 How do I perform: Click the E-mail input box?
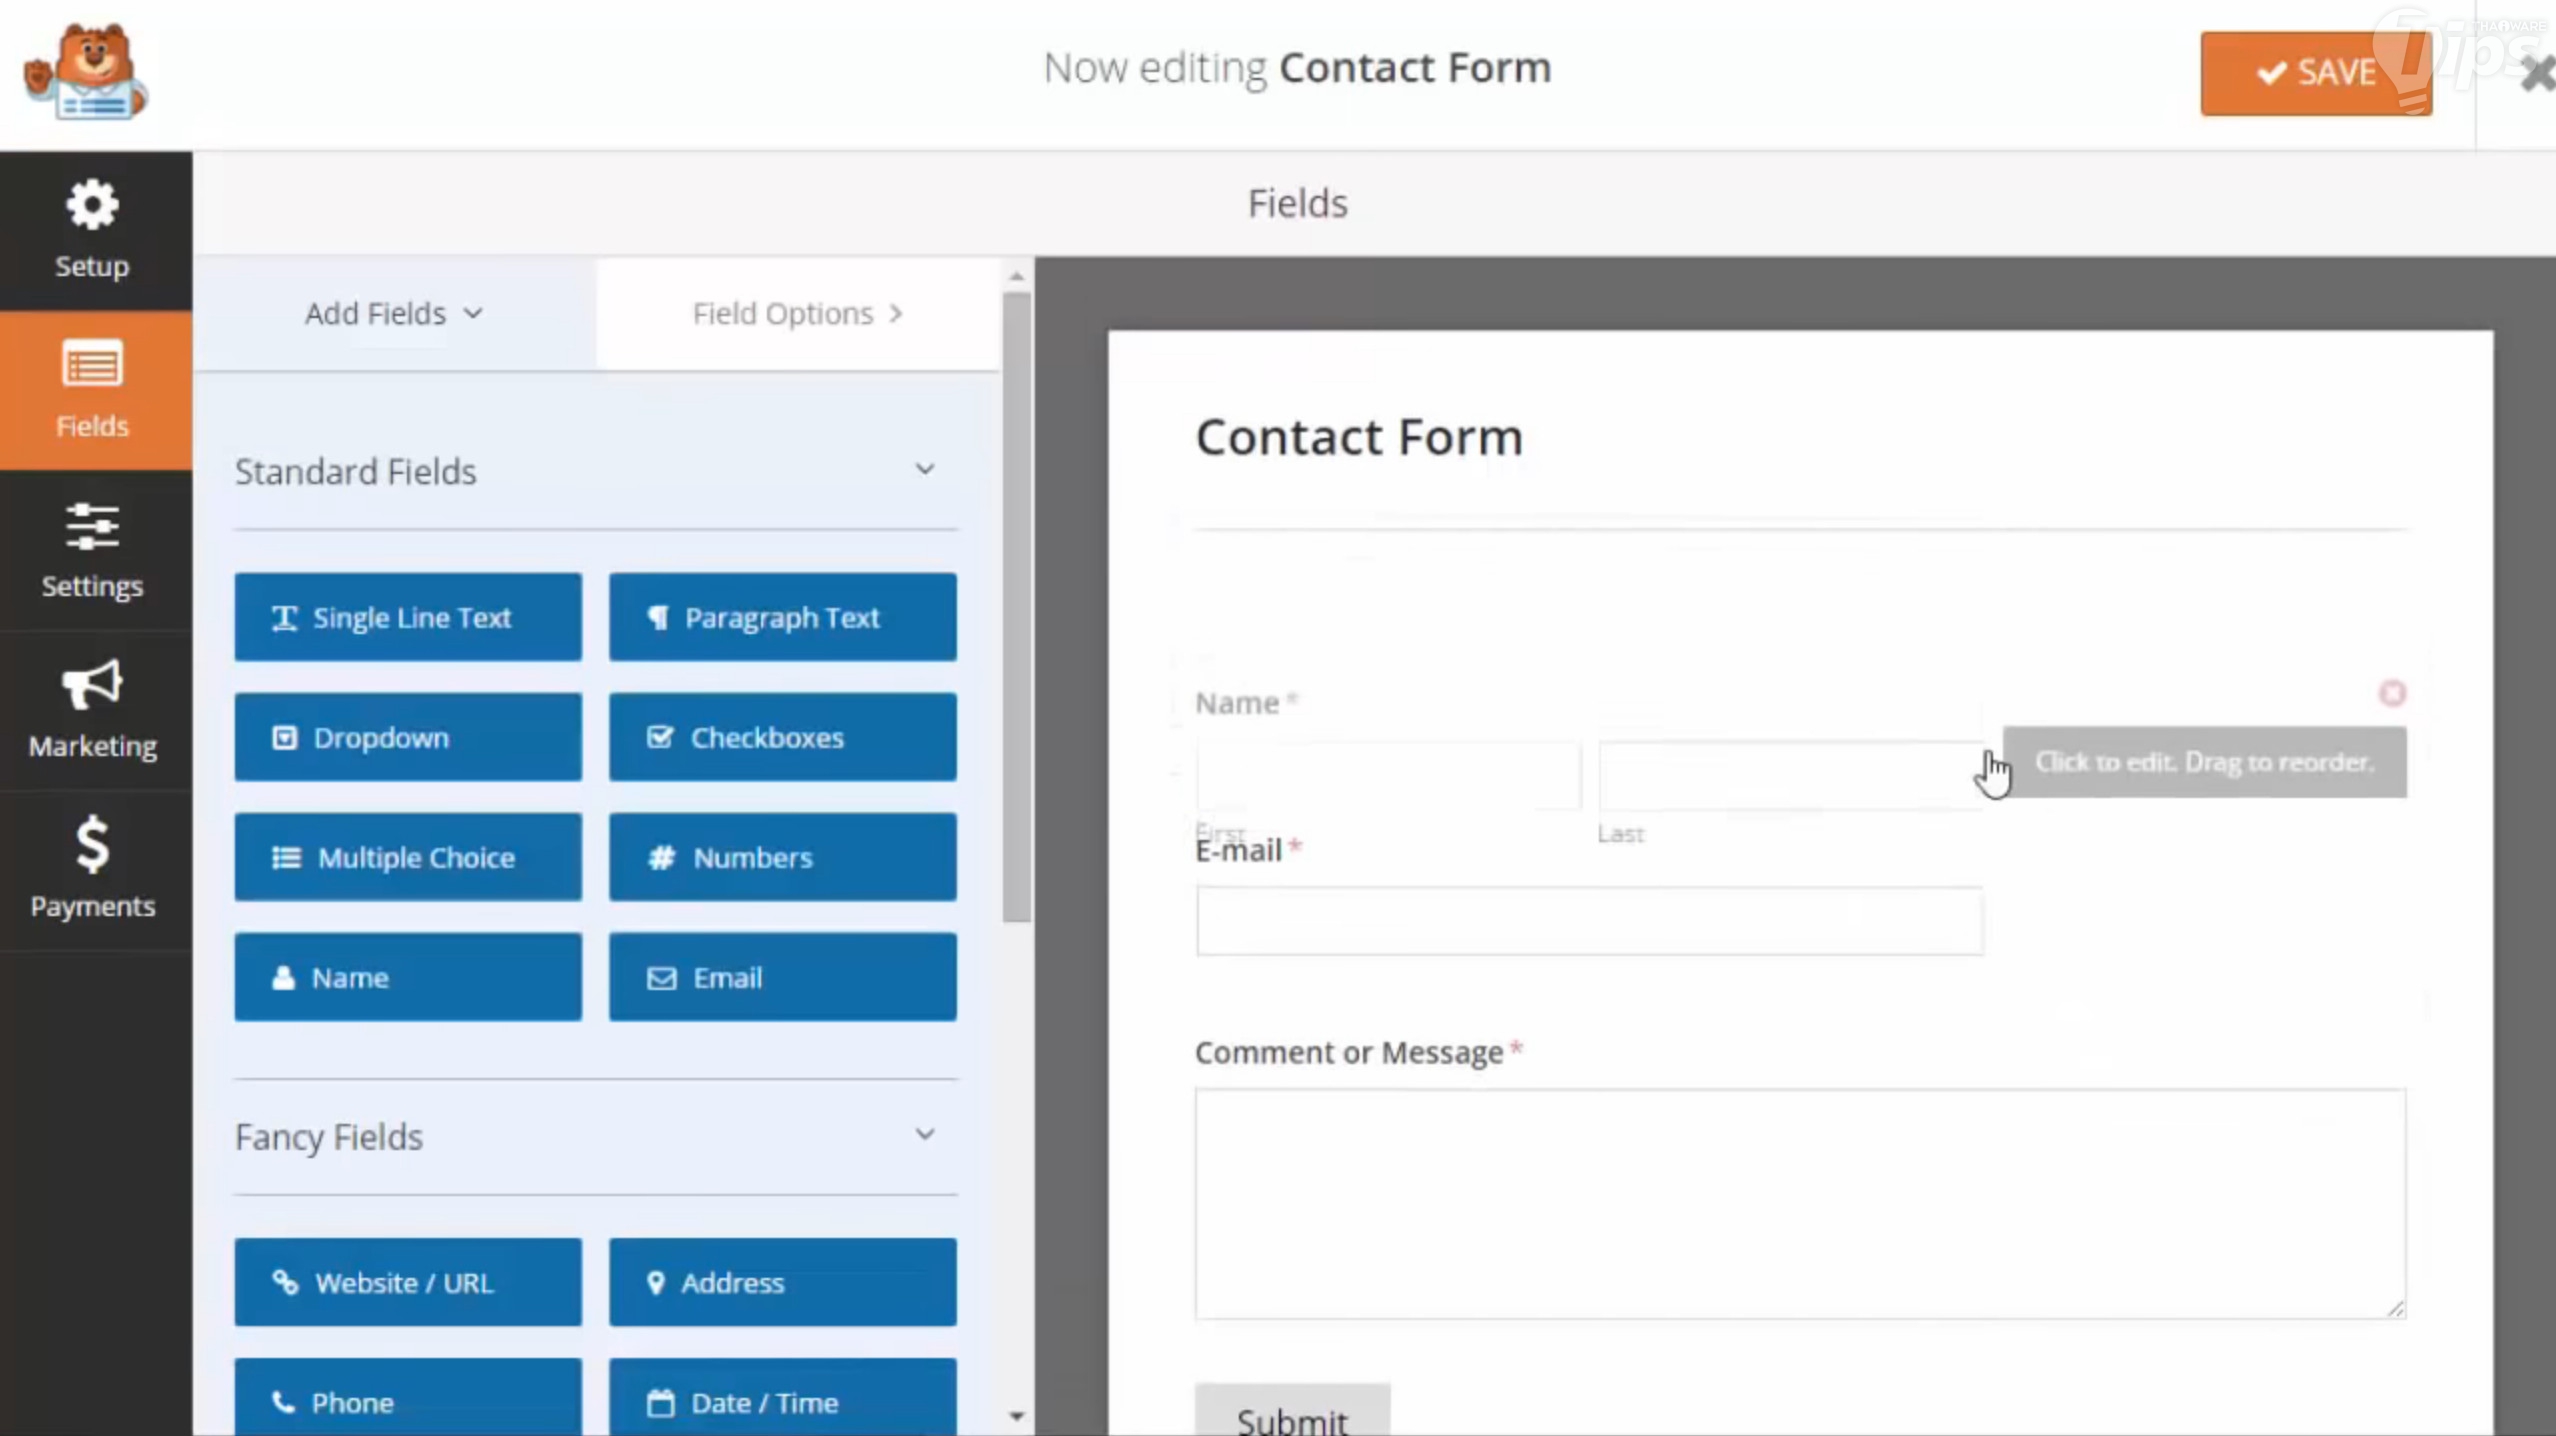pyautogui.click(x=1589, y=920)
